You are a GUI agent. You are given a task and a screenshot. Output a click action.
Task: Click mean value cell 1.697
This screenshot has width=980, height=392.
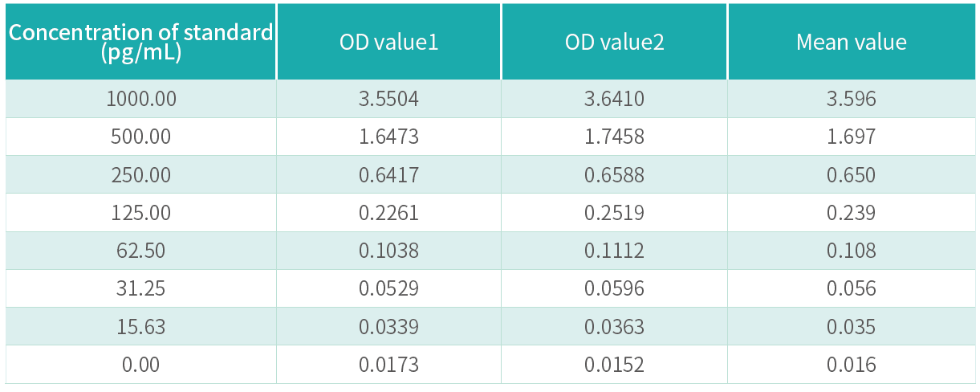coord(851,137)
